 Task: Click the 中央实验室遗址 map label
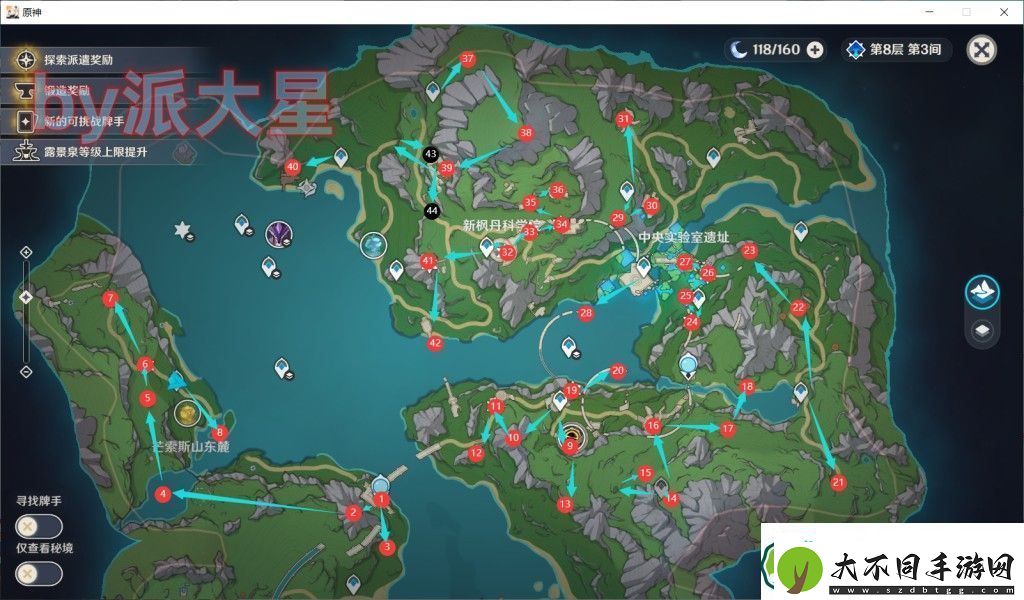pyautogui.click(x=684, y=237)
